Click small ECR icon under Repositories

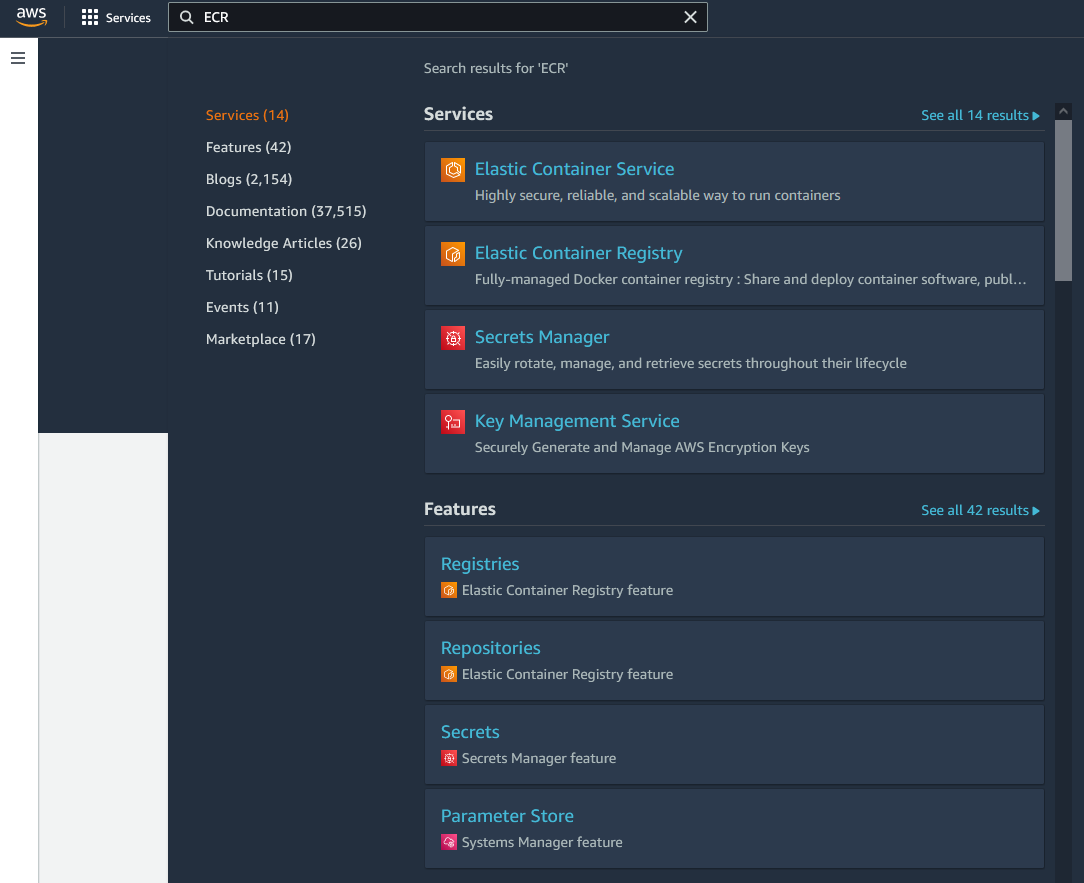coord(449,674)
